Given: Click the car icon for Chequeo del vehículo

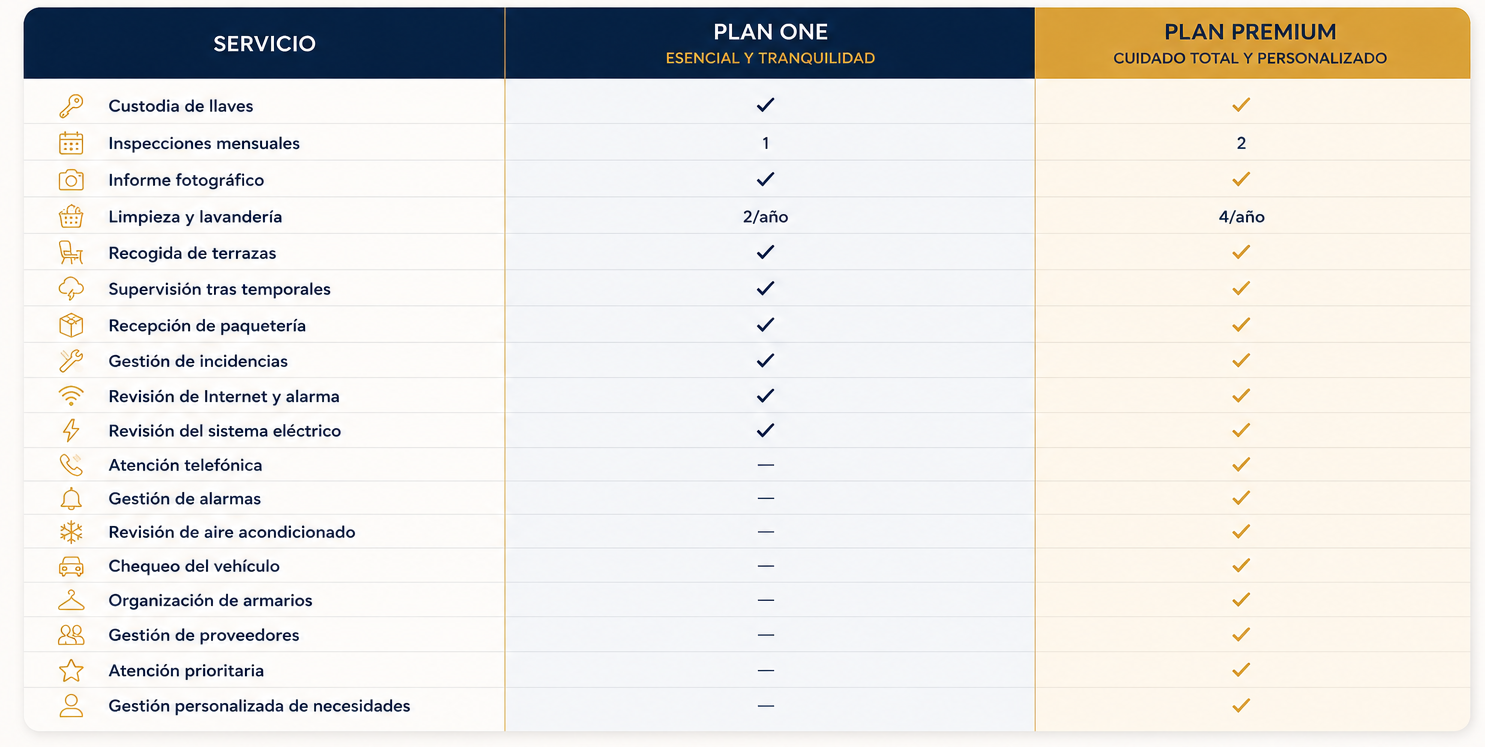Looking at the screenshot, I should 71,566.
